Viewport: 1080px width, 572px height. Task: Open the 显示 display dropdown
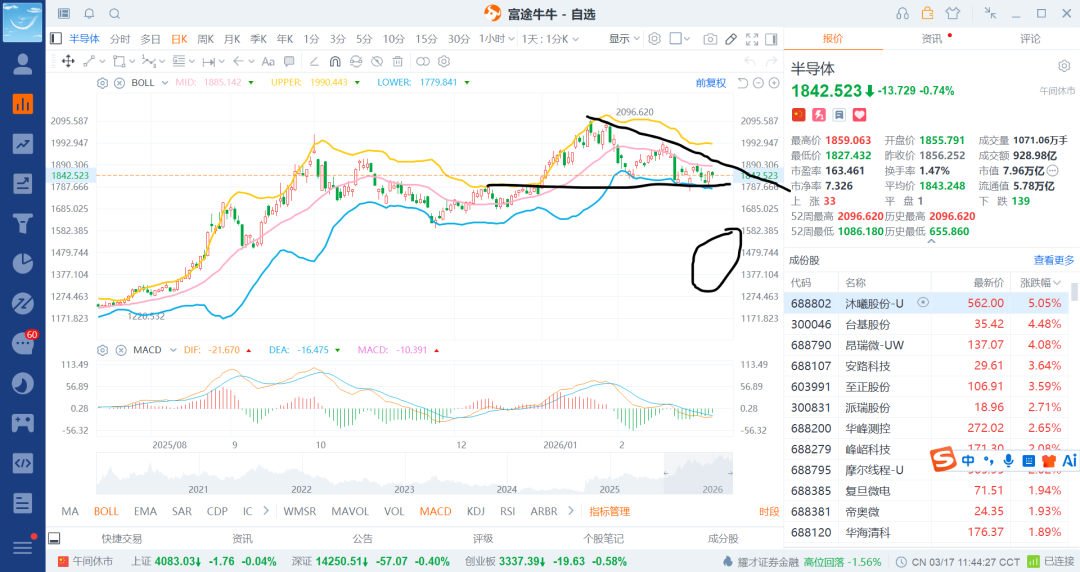point(624,39)
